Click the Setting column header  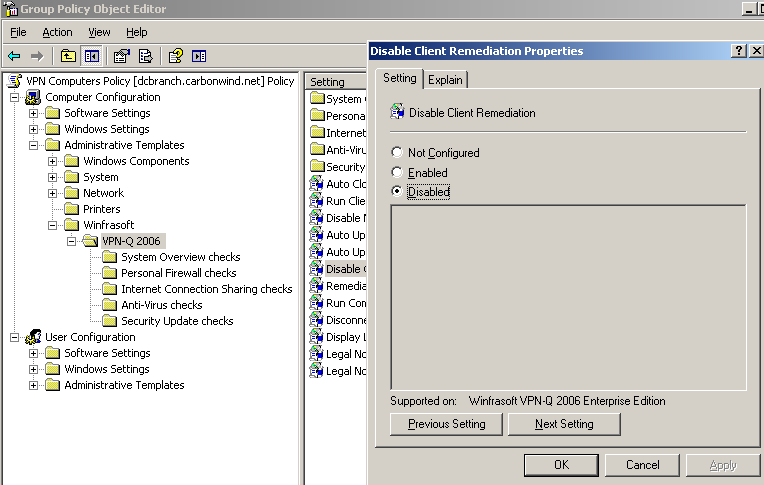tap(336, 82)
